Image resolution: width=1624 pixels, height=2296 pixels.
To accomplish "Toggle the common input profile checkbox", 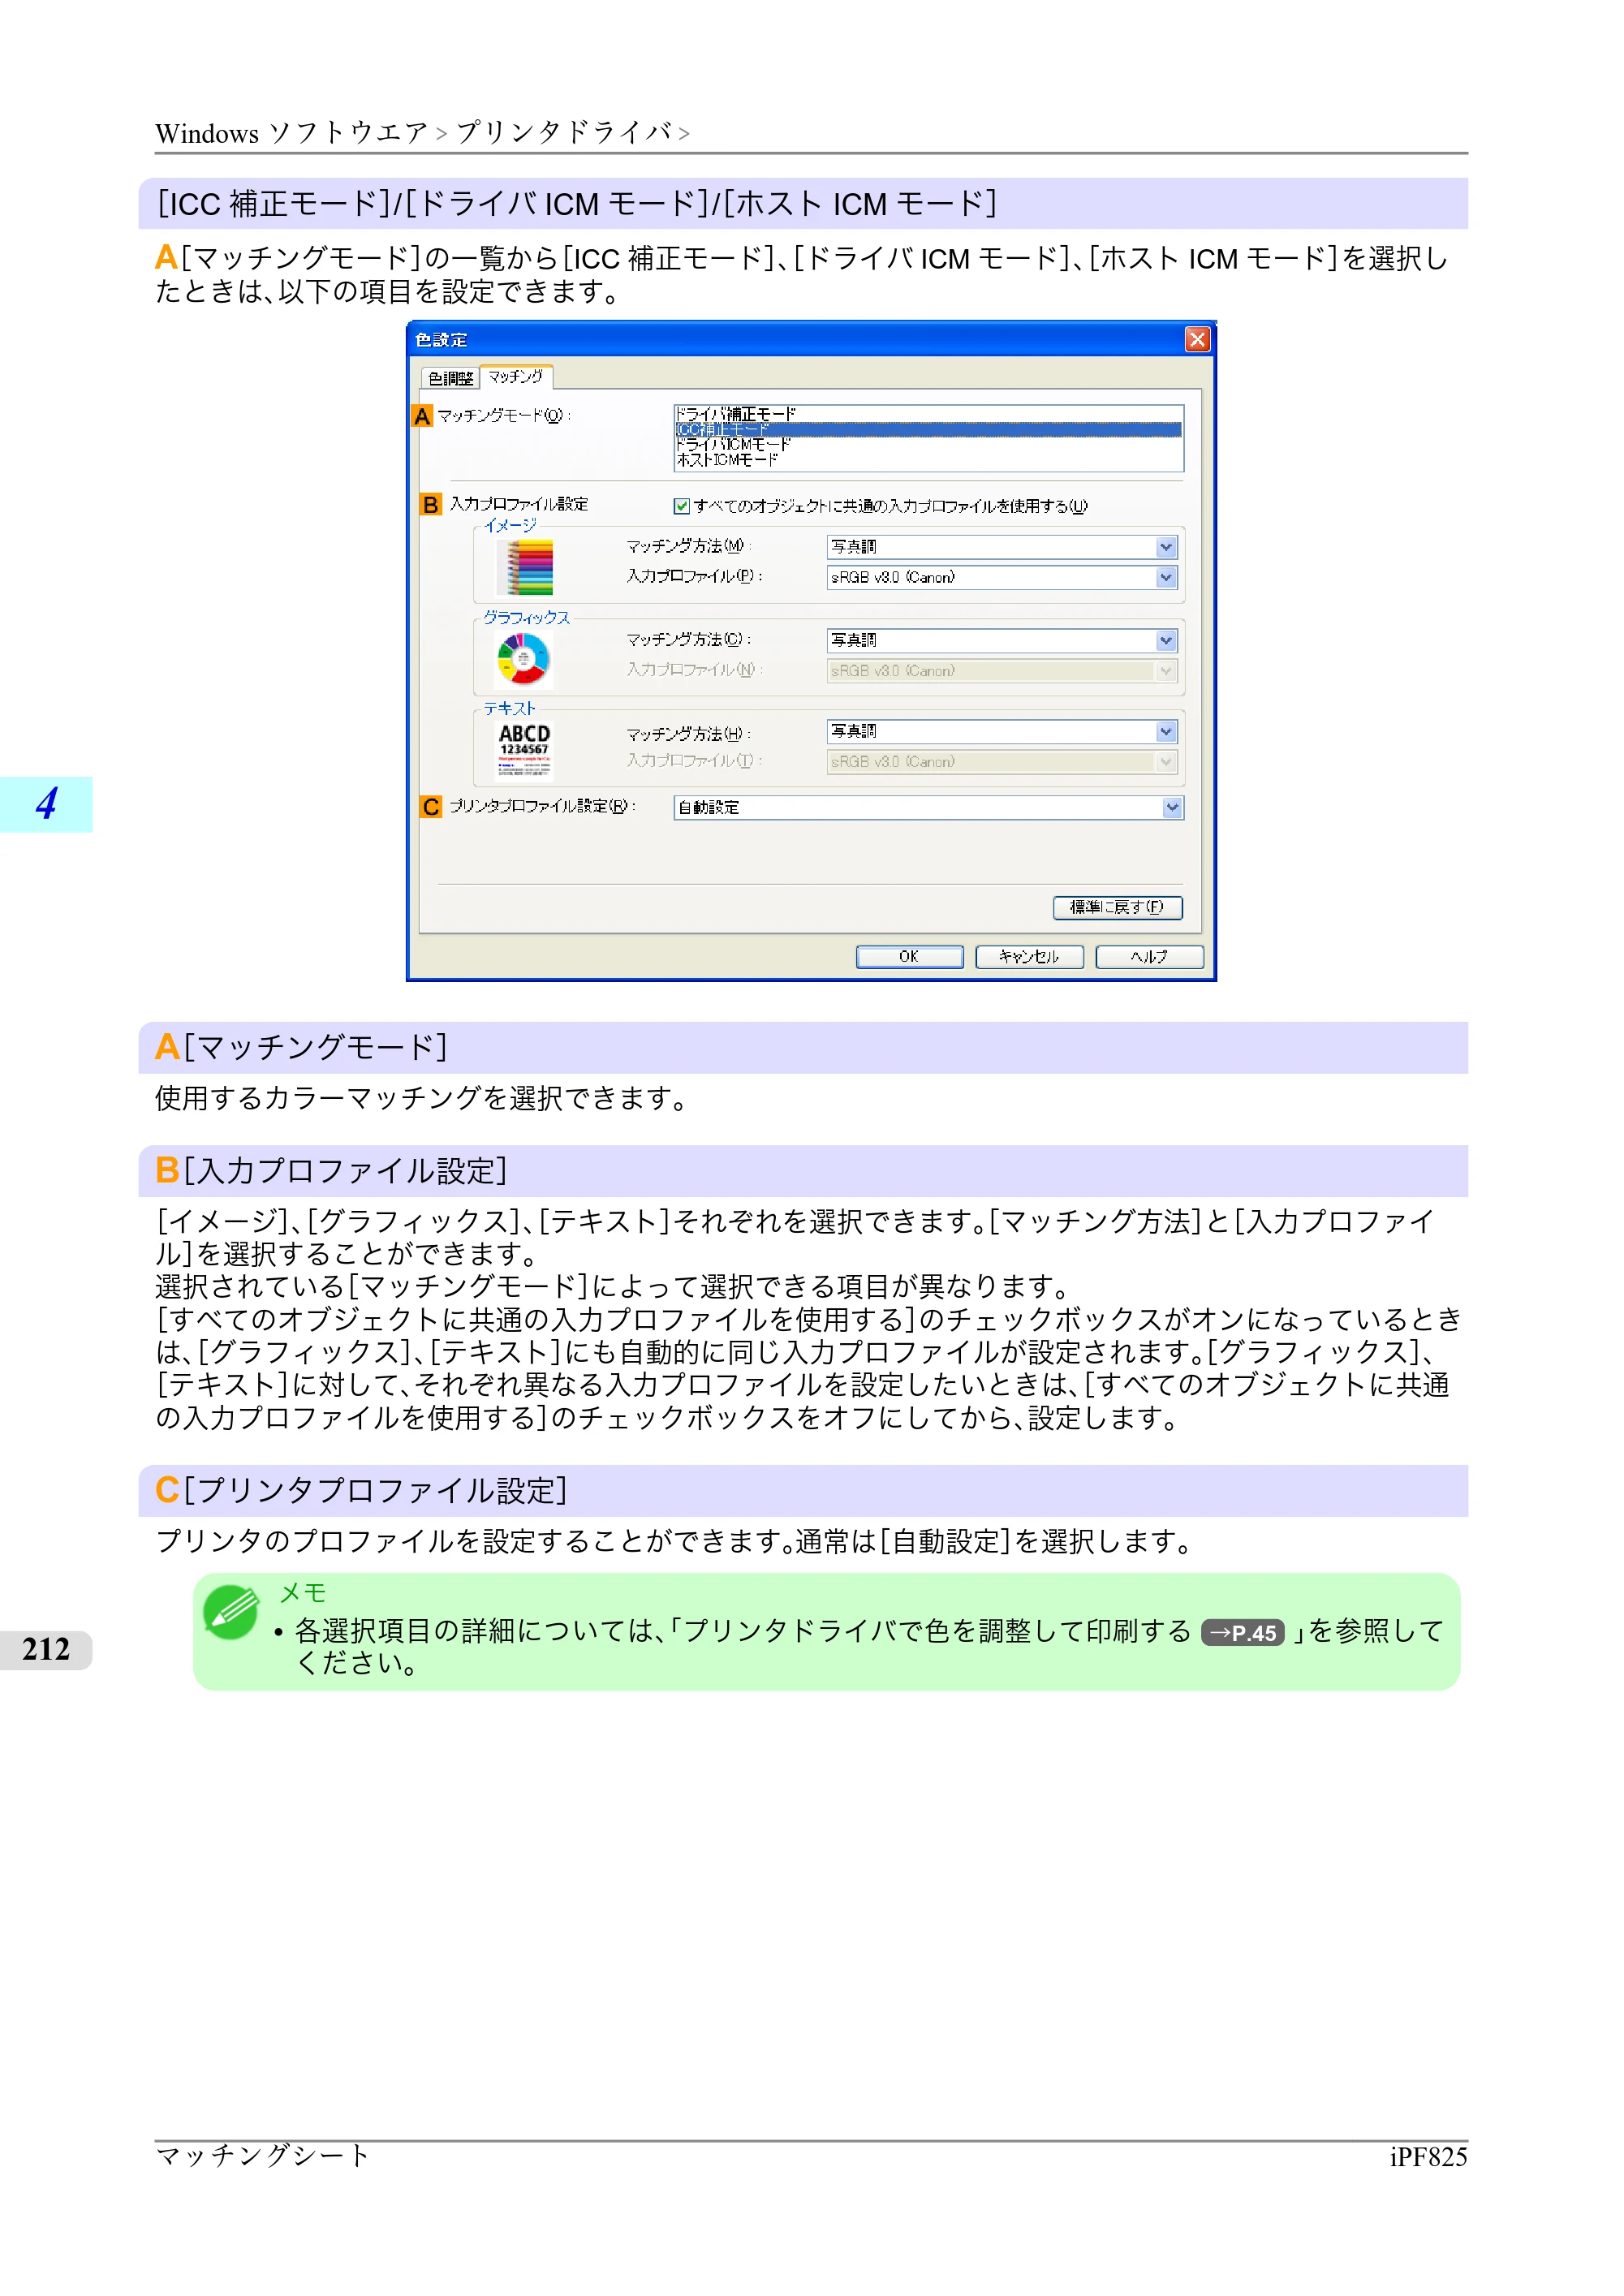I will 681,506.
